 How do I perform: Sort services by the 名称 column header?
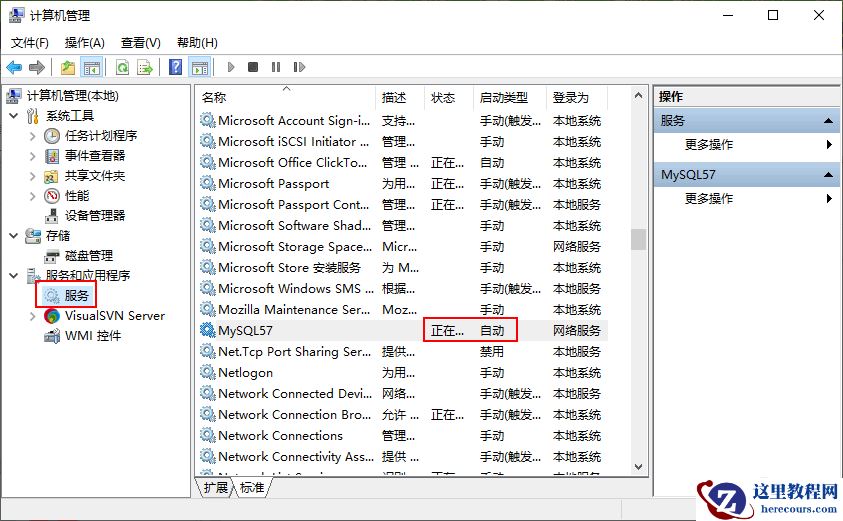tap(285, 97)
